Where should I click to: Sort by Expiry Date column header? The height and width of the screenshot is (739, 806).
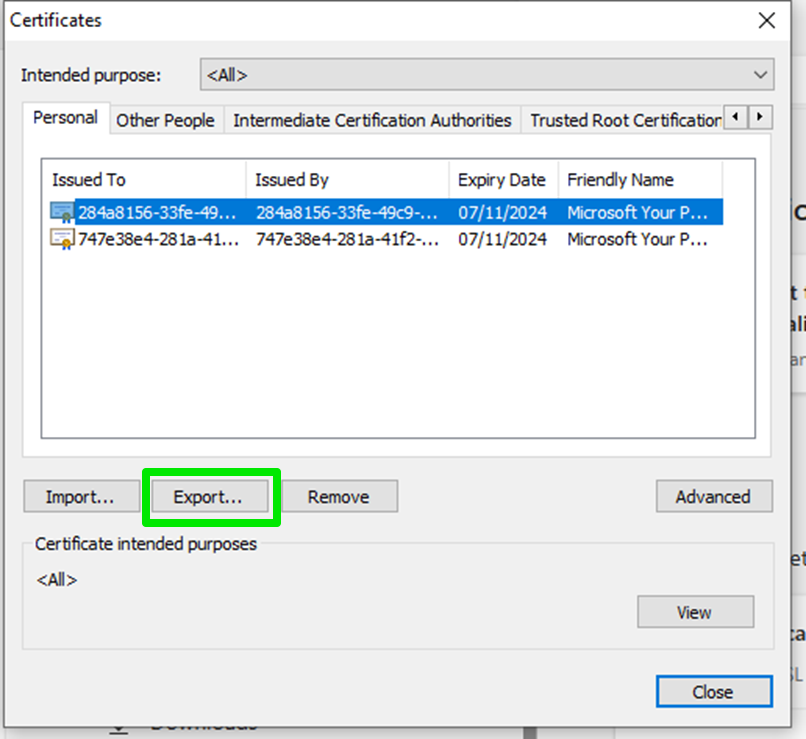(504, 180)
